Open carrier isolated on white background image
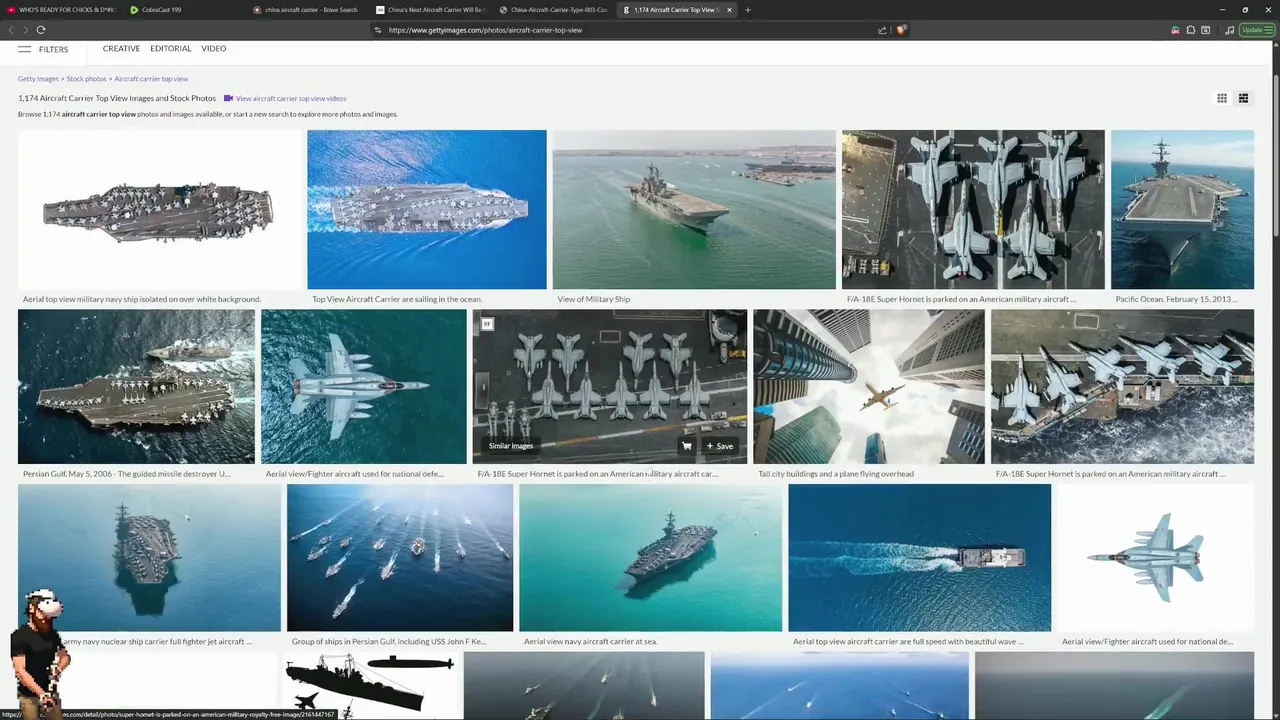This screenshot has width=1280, height=720. pos(159,209)
